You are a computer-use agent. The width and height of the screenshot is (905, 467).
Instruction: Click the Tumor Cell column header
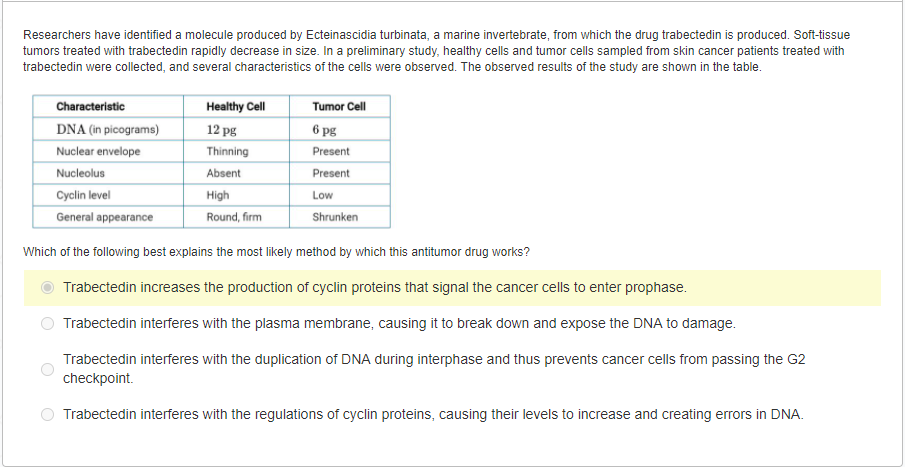(339, 107)
